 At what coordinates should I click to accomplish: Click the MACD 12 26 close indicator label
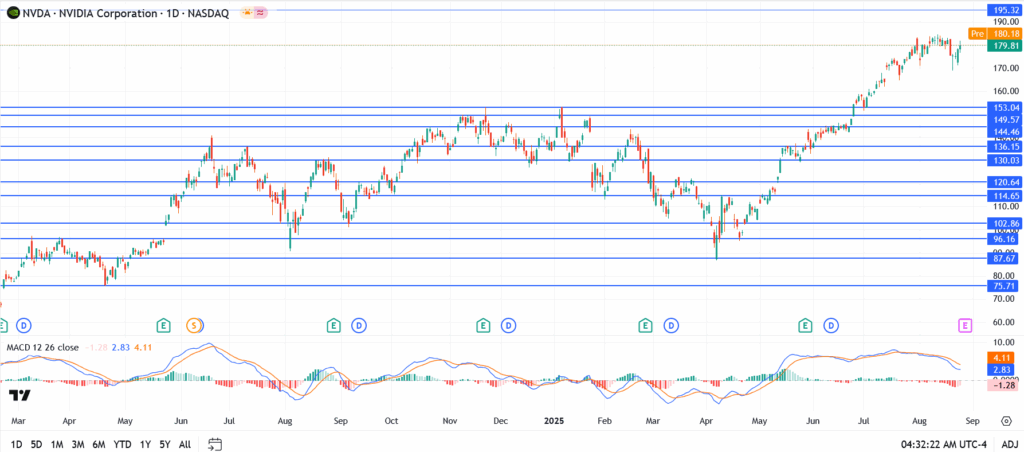(43, 347)
